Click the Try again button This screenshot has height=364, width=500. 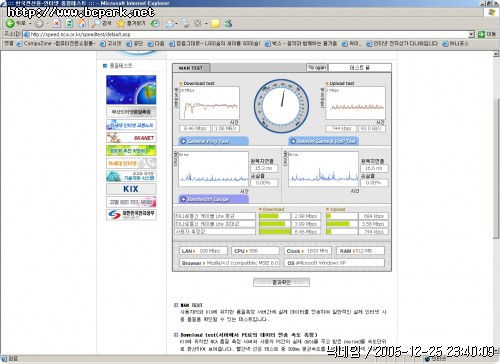pos(317,67)
